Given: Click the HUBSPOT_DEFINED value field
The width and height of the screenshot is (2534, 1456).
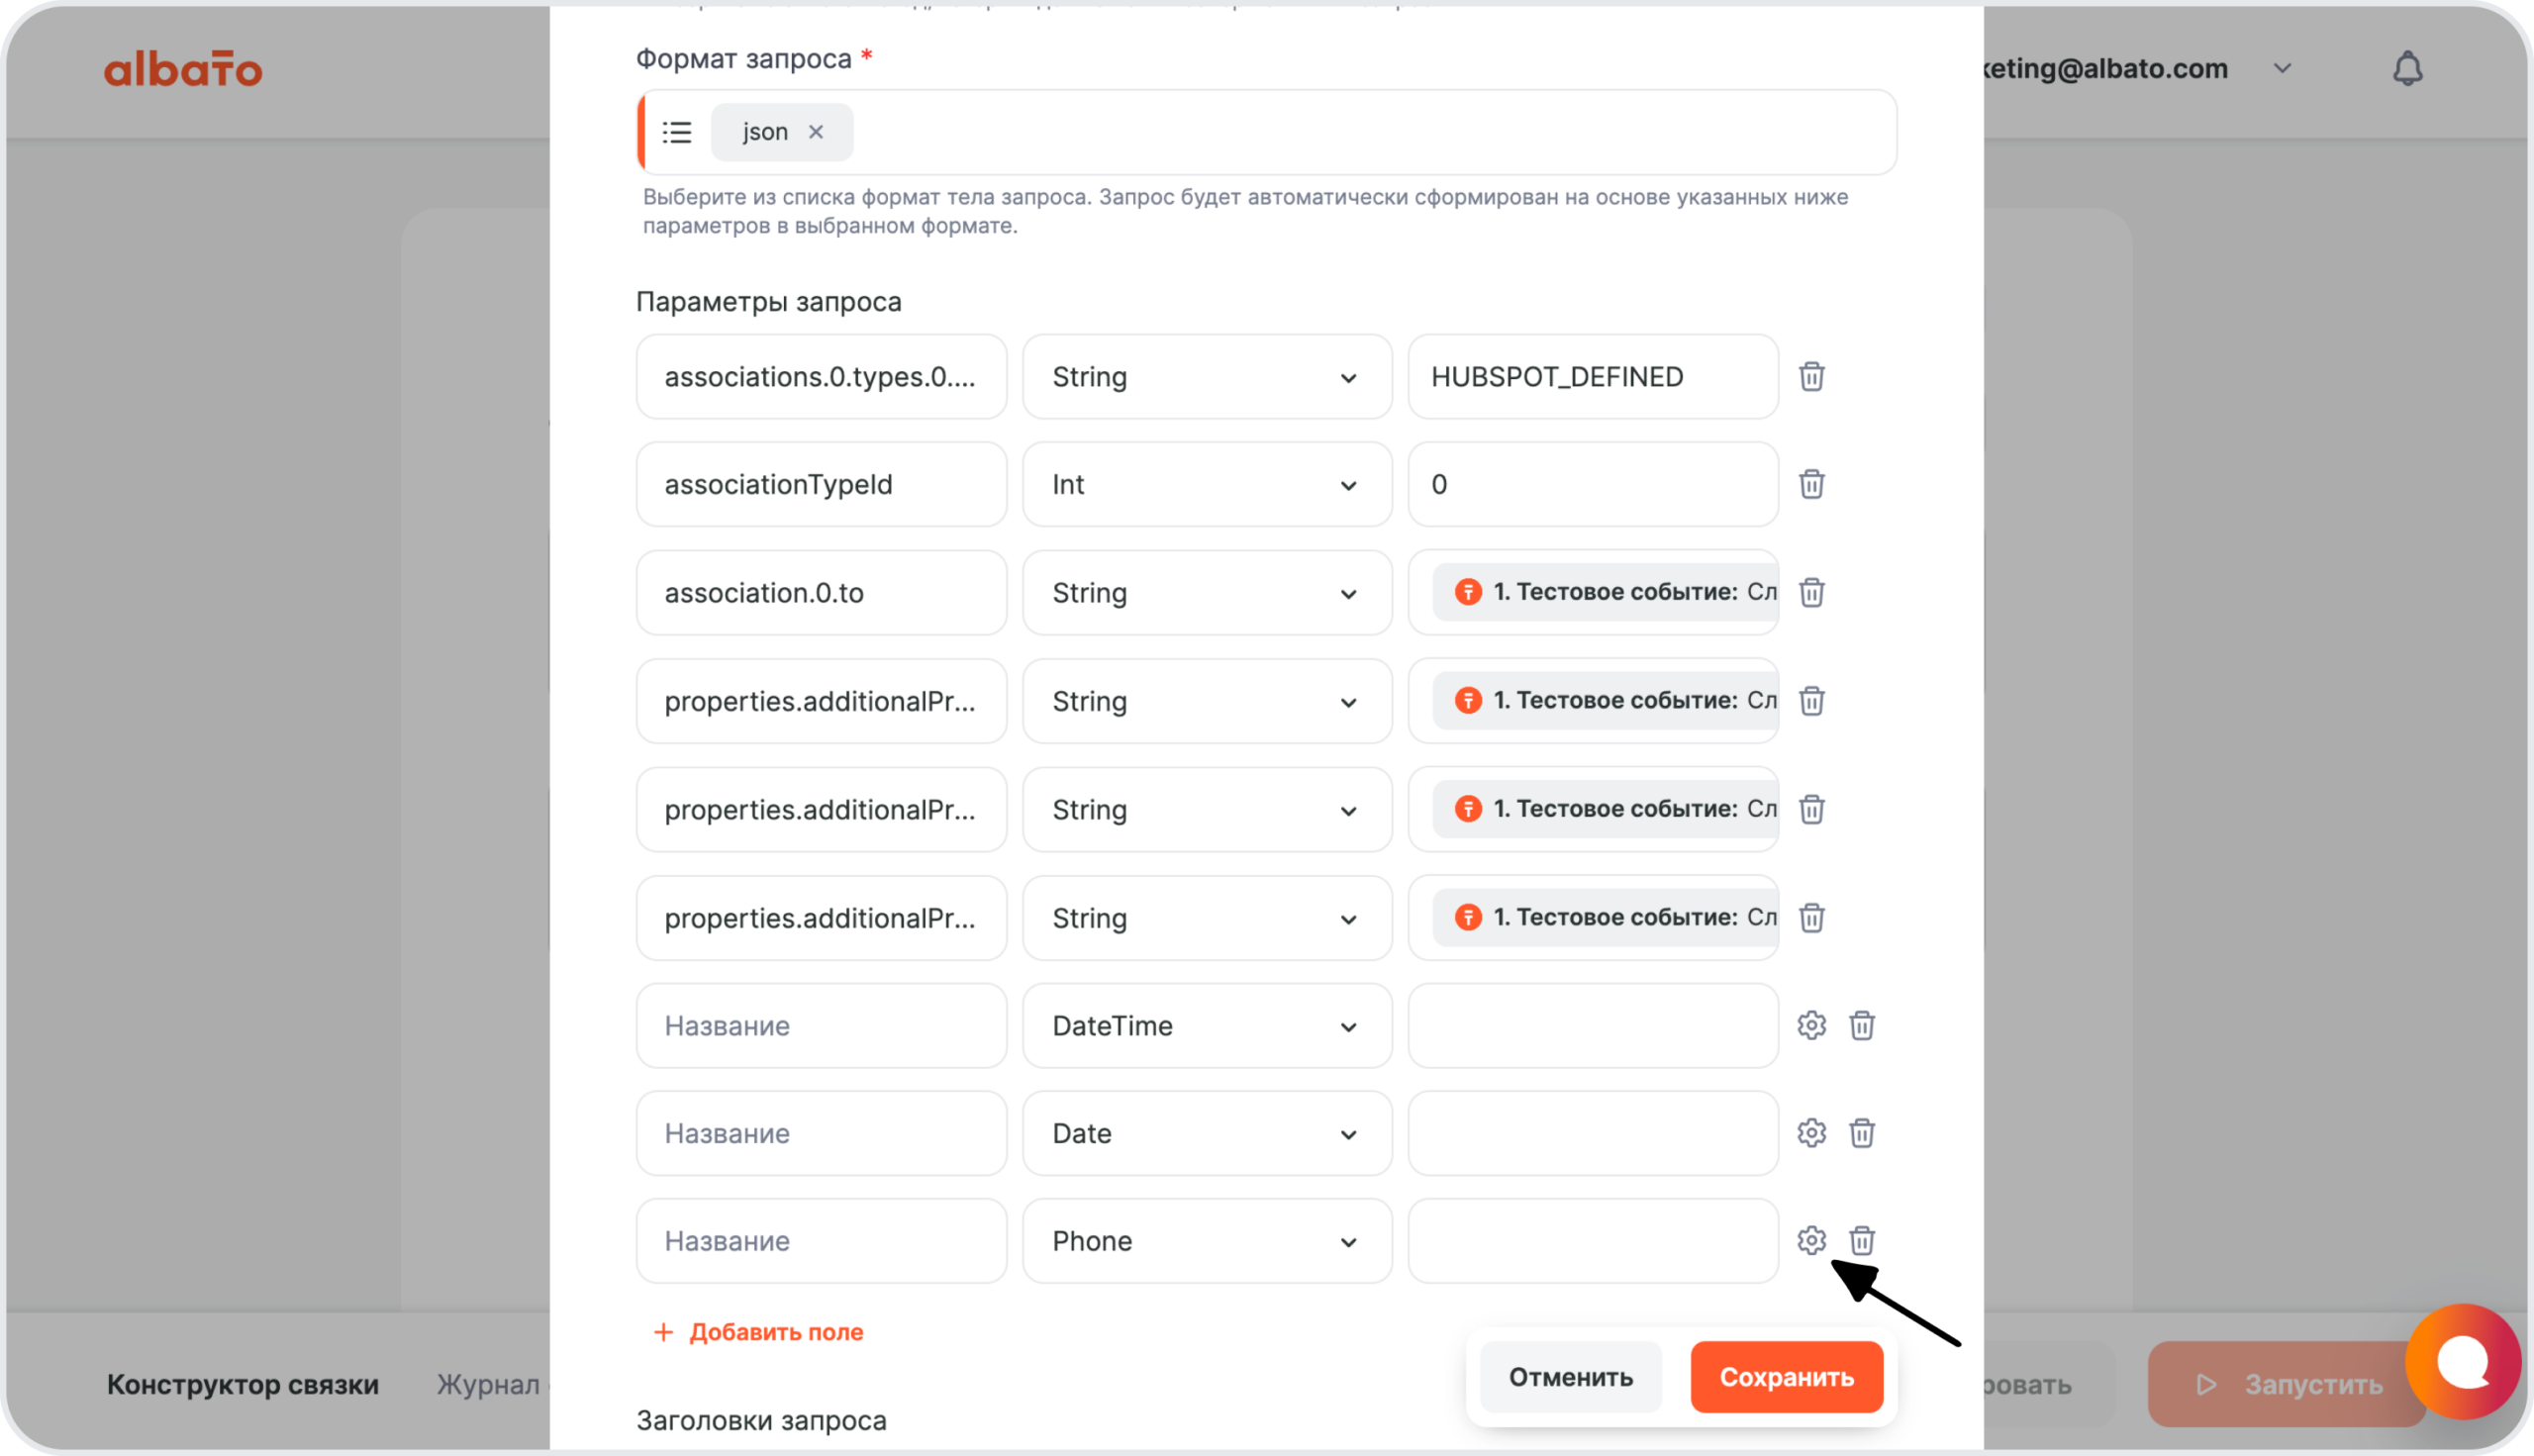Looking at the screenshot, I should [x=1592, y=377].
